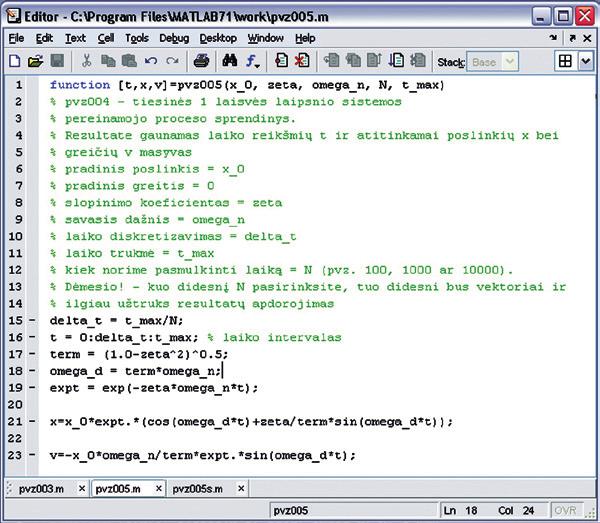This screenshot has width=600, height=523.
Task: Close the pvz005.m tab
Action: coord(158,489)
